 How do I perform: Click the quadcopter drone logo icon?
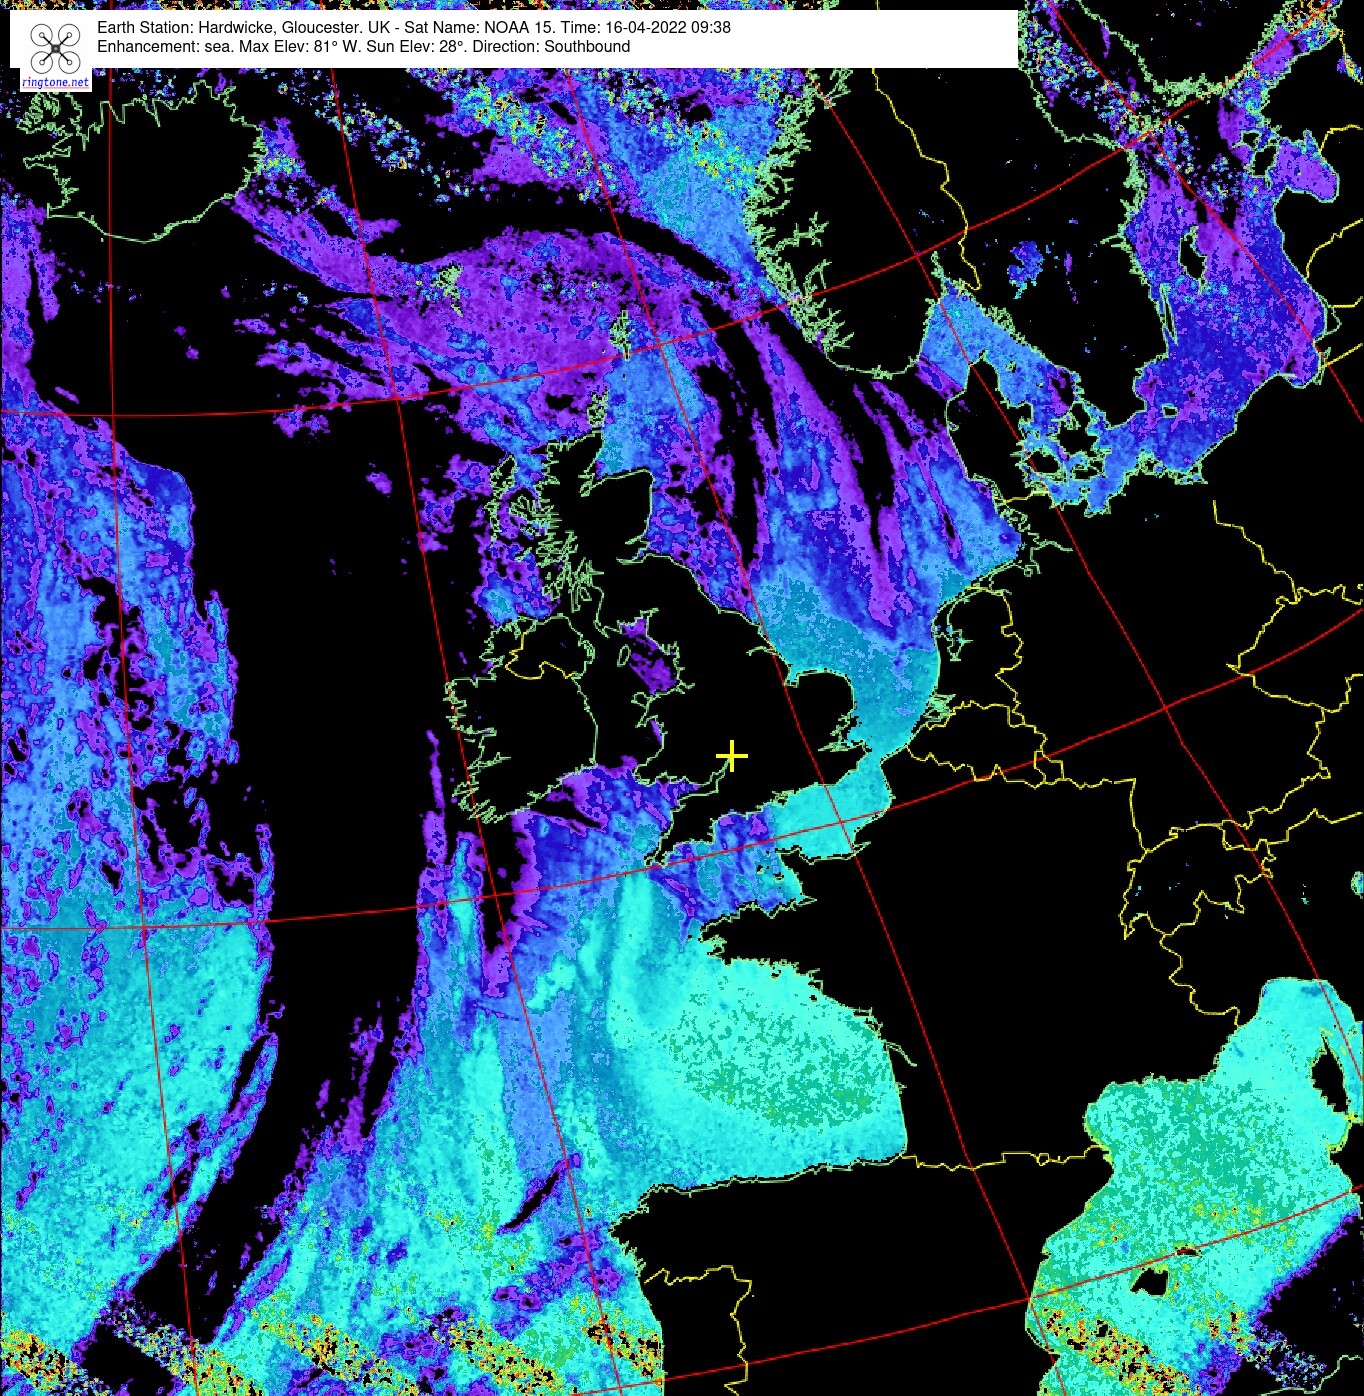(x=55, y=47)
